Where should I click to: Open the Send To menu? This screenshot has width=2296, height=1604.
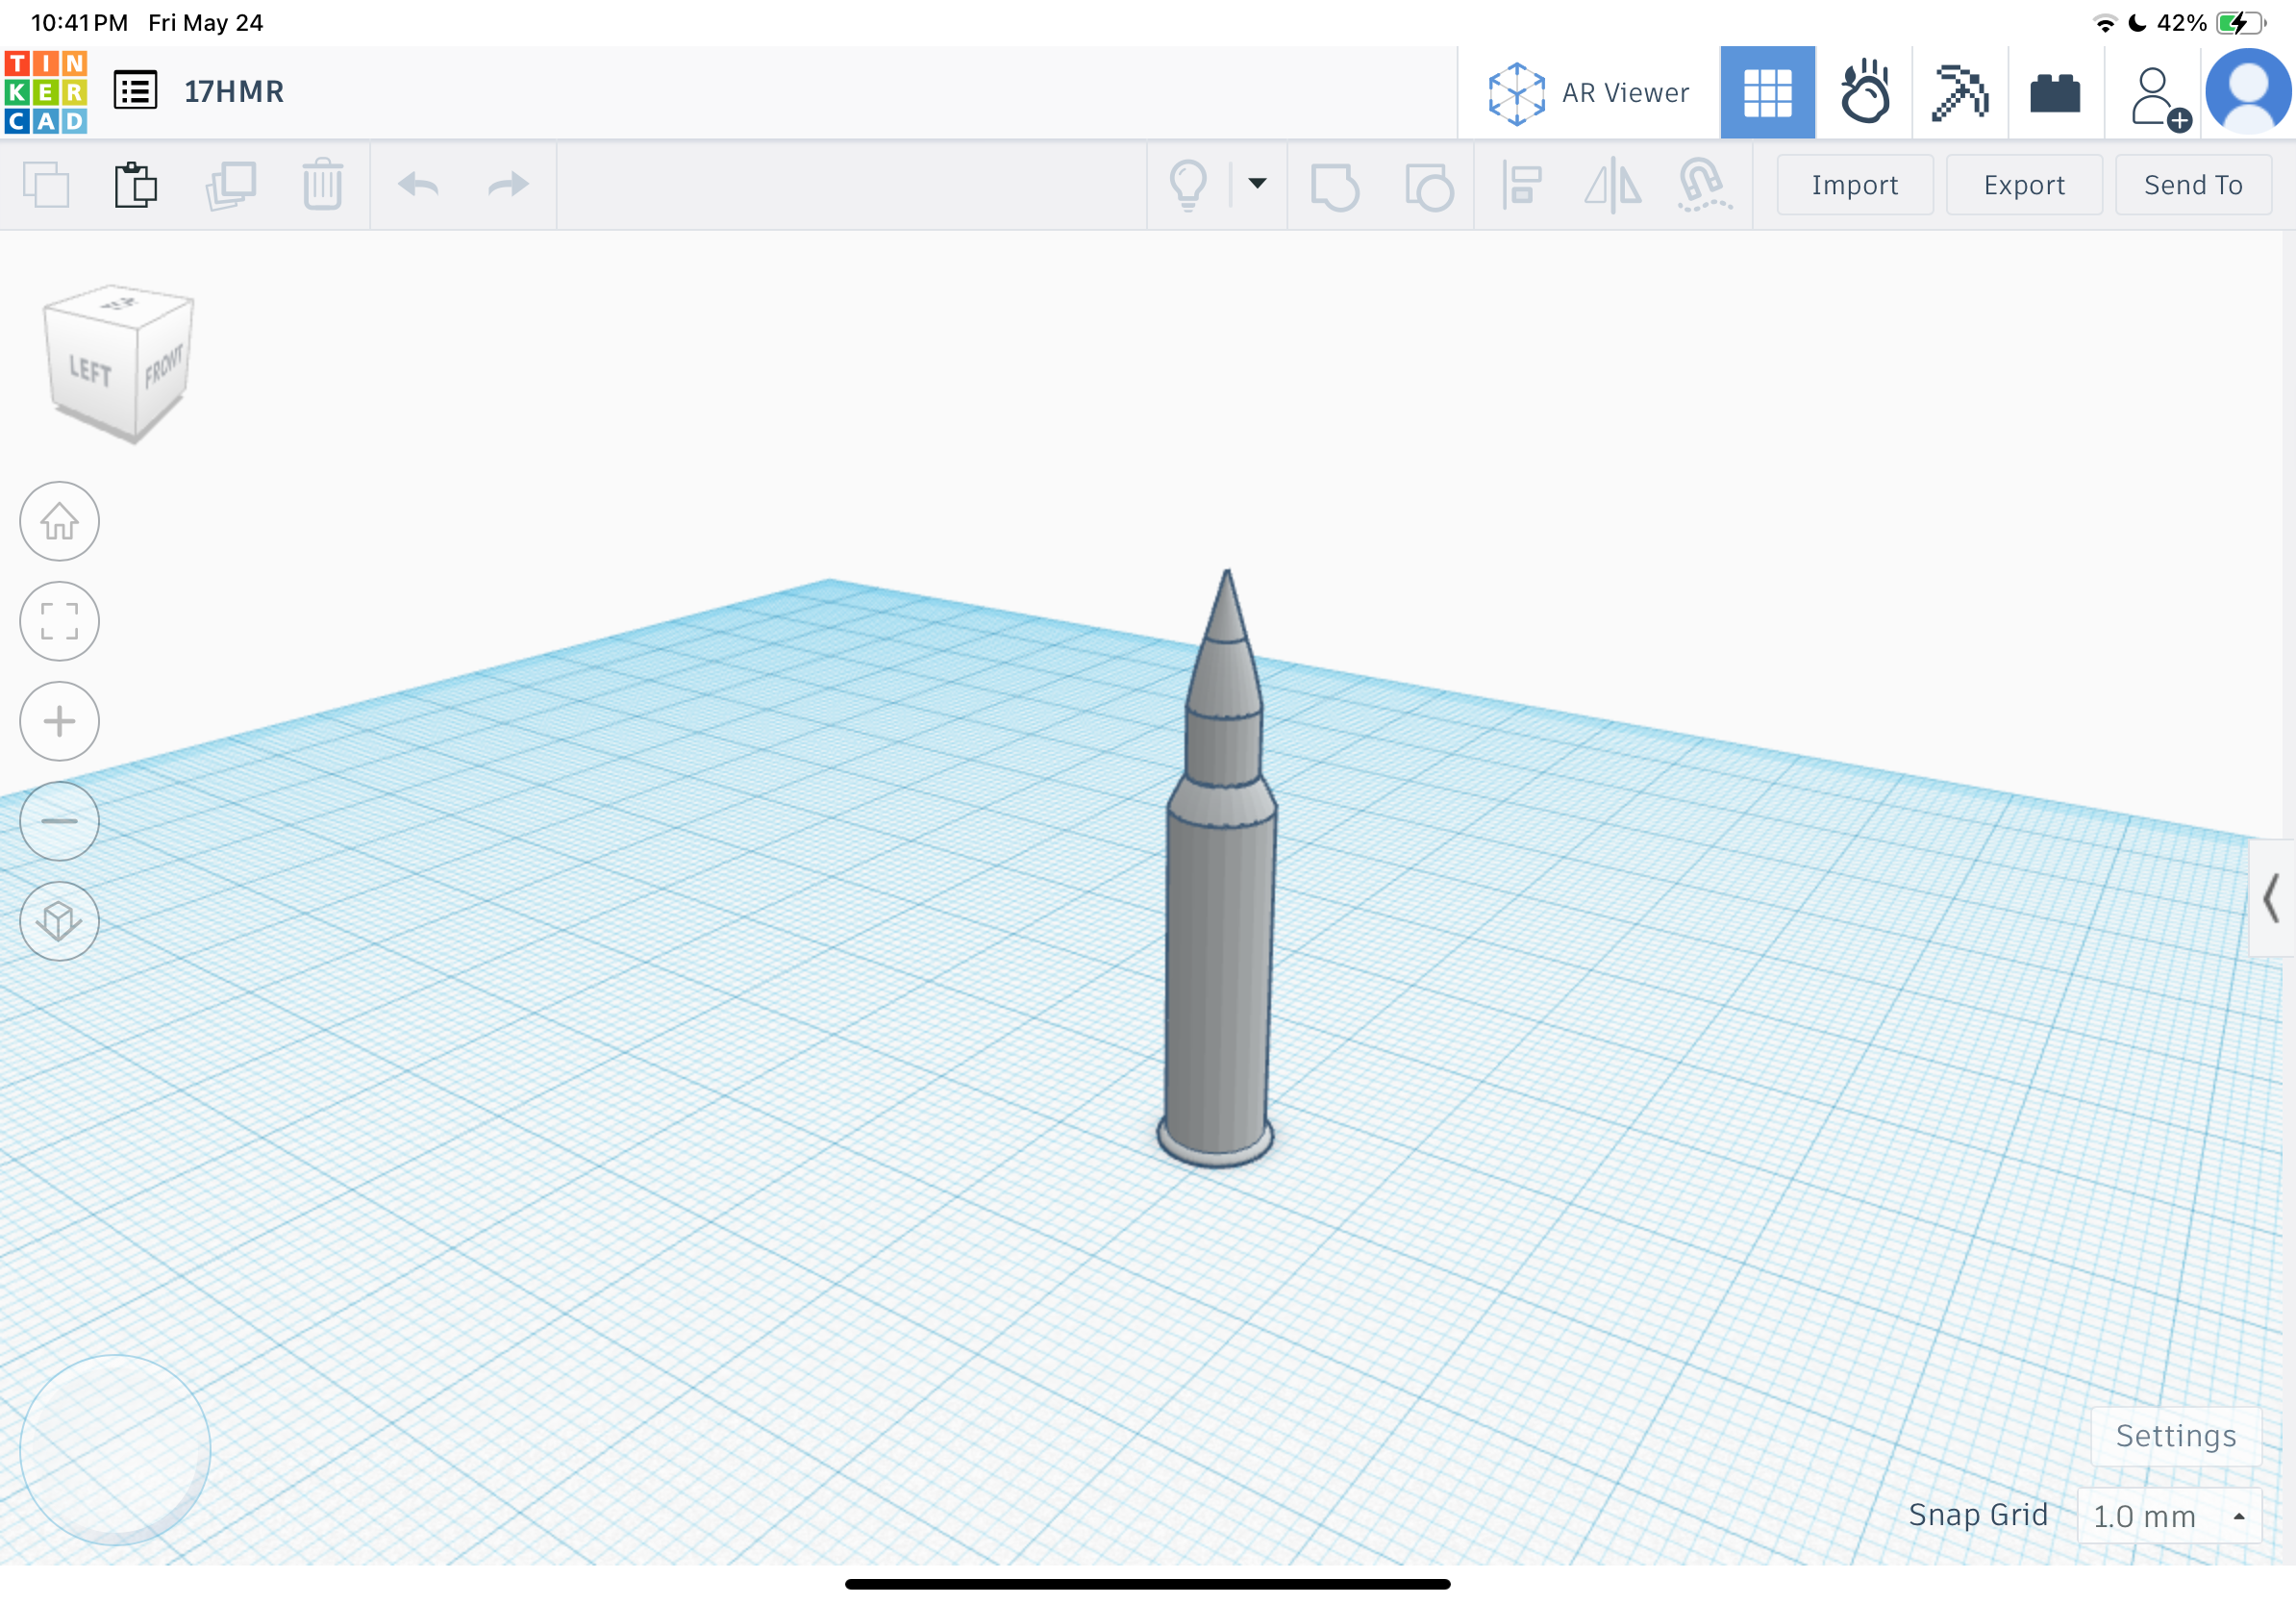[2192, 185]
